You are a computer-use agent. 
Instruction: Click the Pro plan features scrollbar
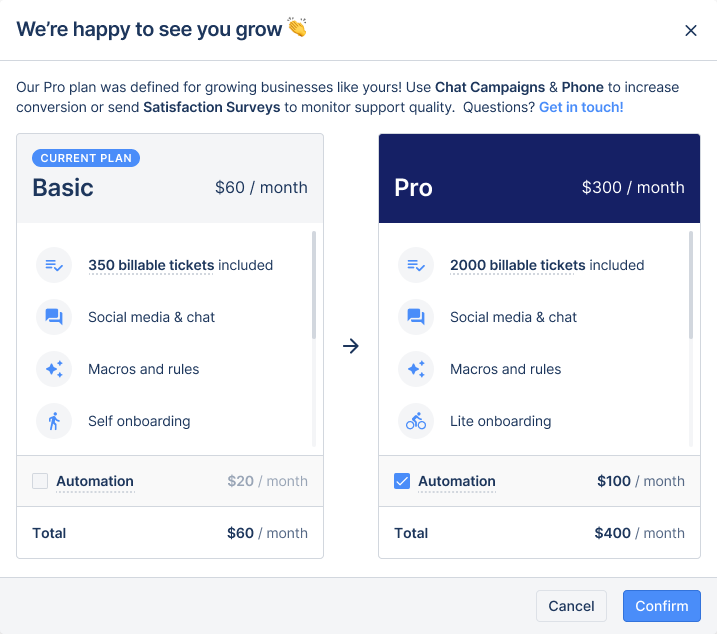[x=690, y=285]
